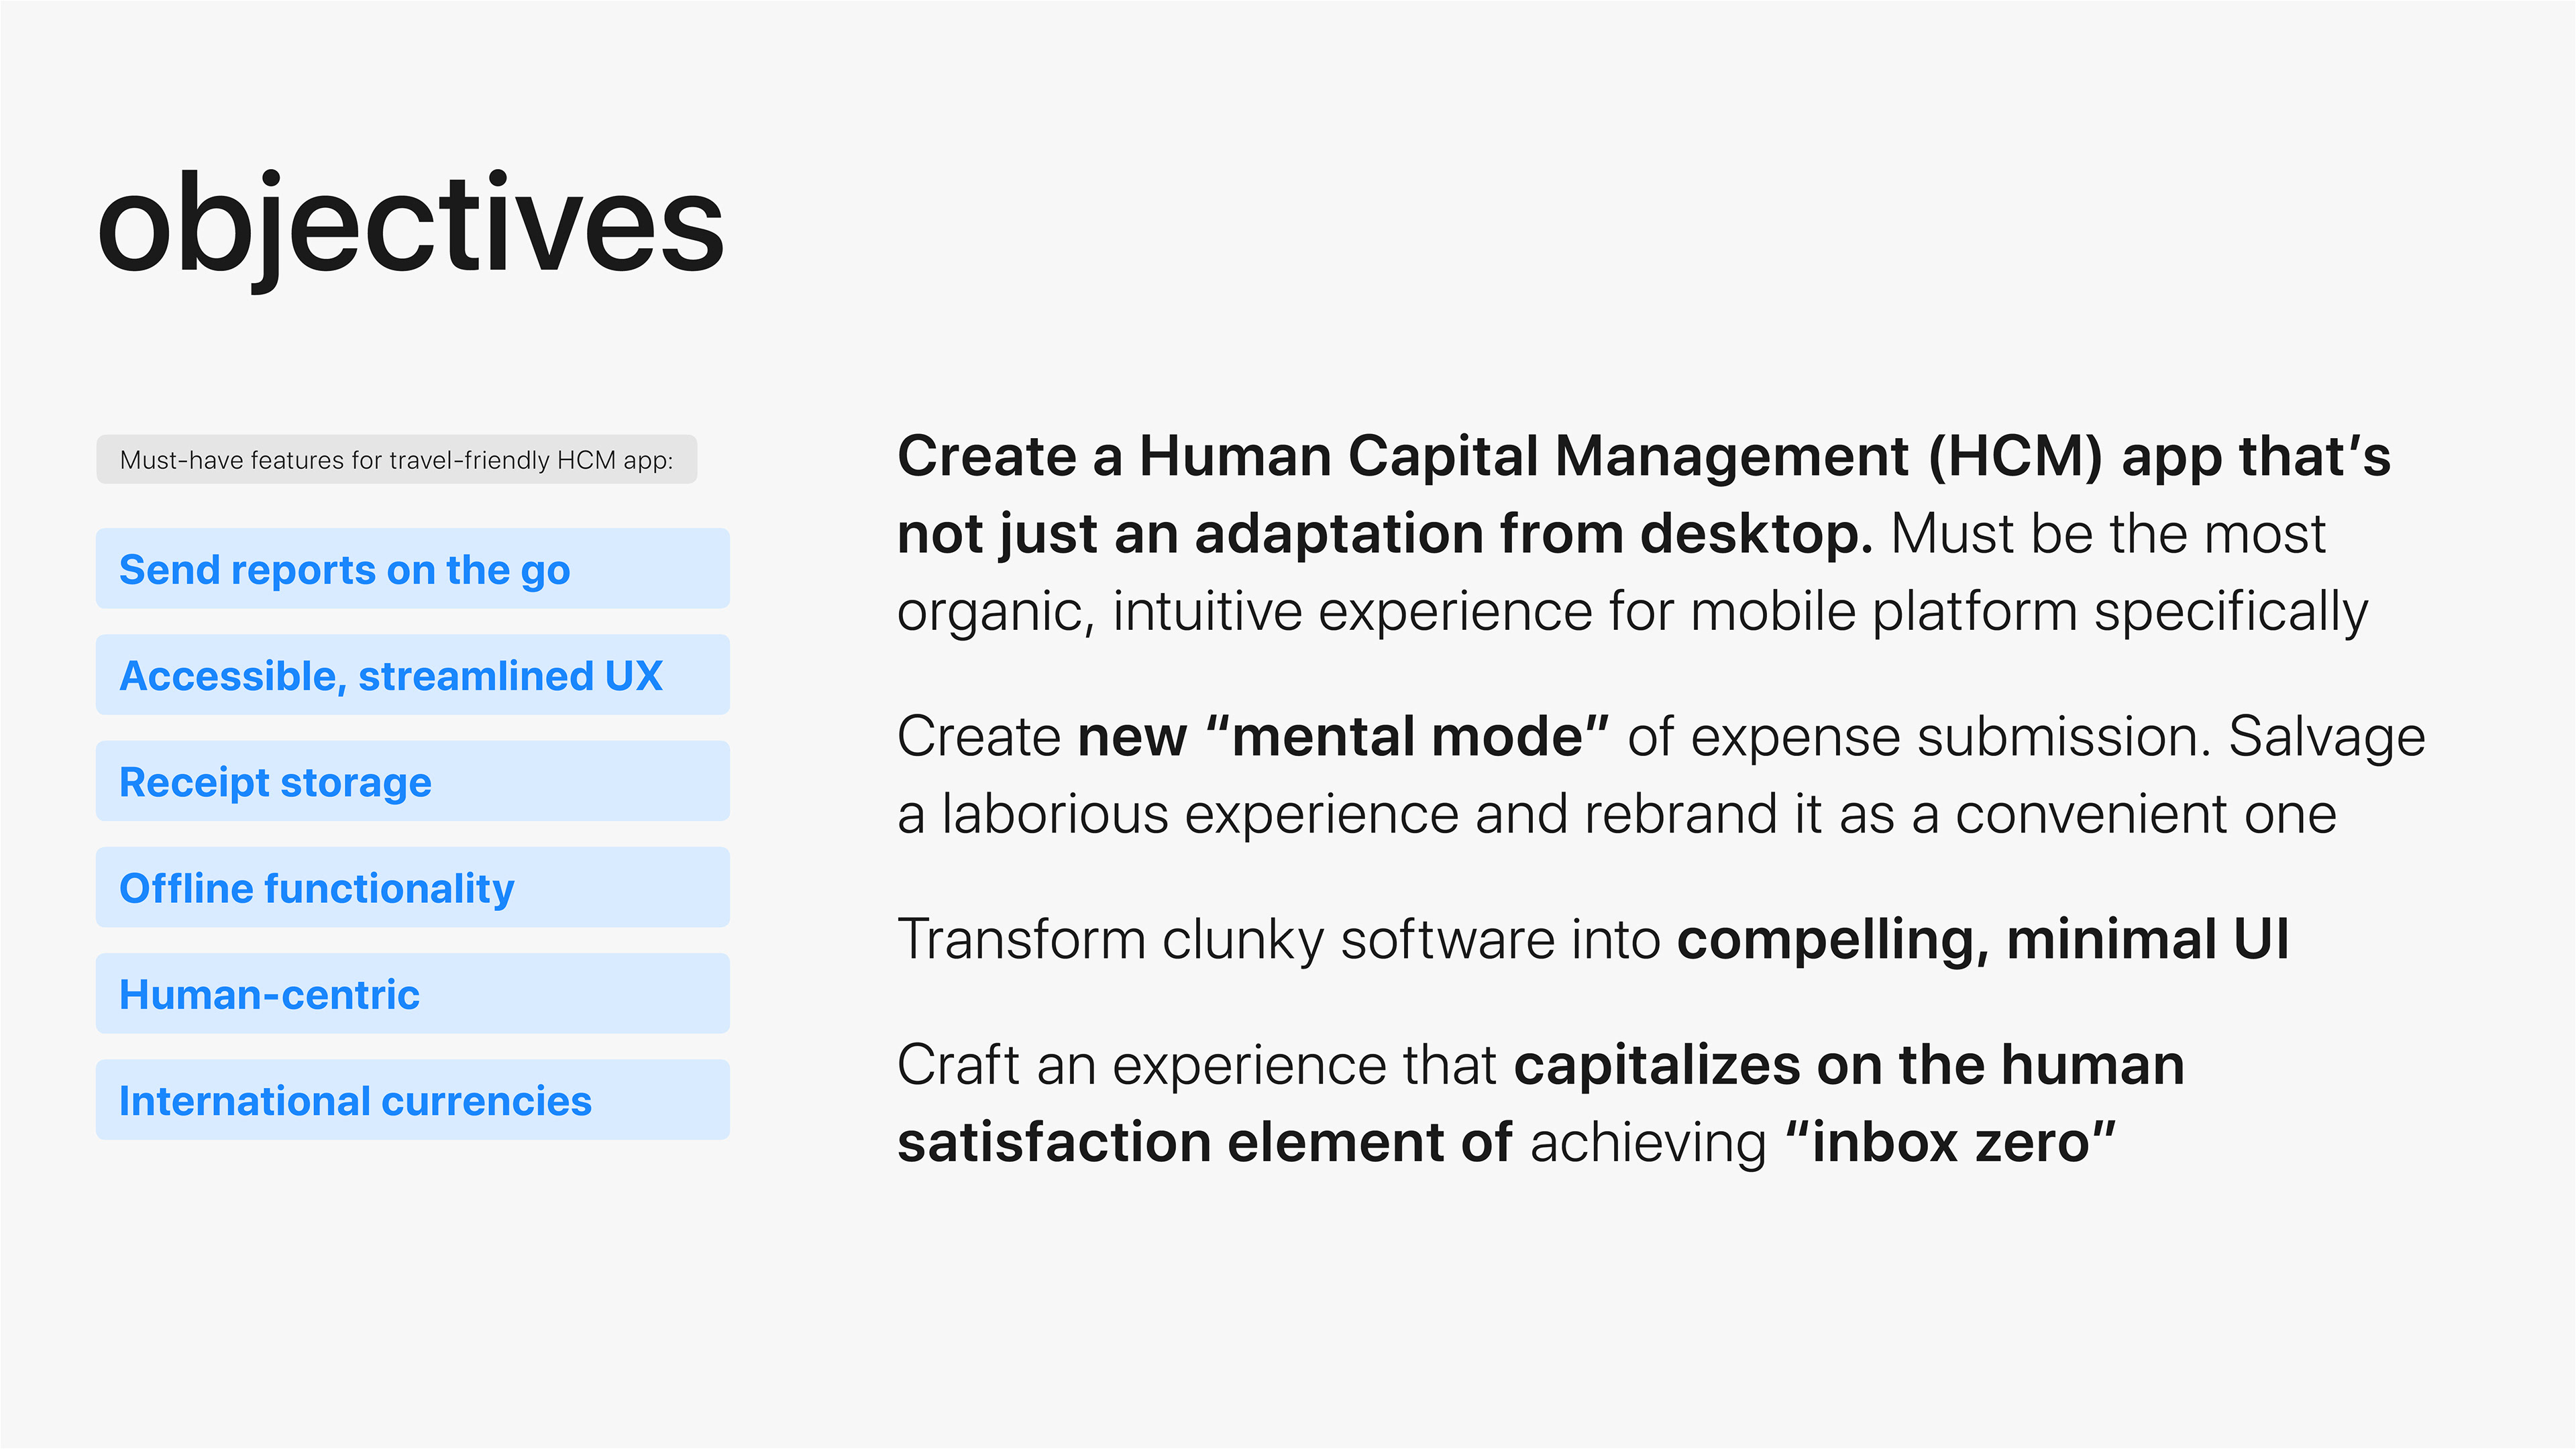This screenshot has width=2576, height=1449.
Task: Click the 'Send reports on the go' tag
Action: (x=412, y=569)
